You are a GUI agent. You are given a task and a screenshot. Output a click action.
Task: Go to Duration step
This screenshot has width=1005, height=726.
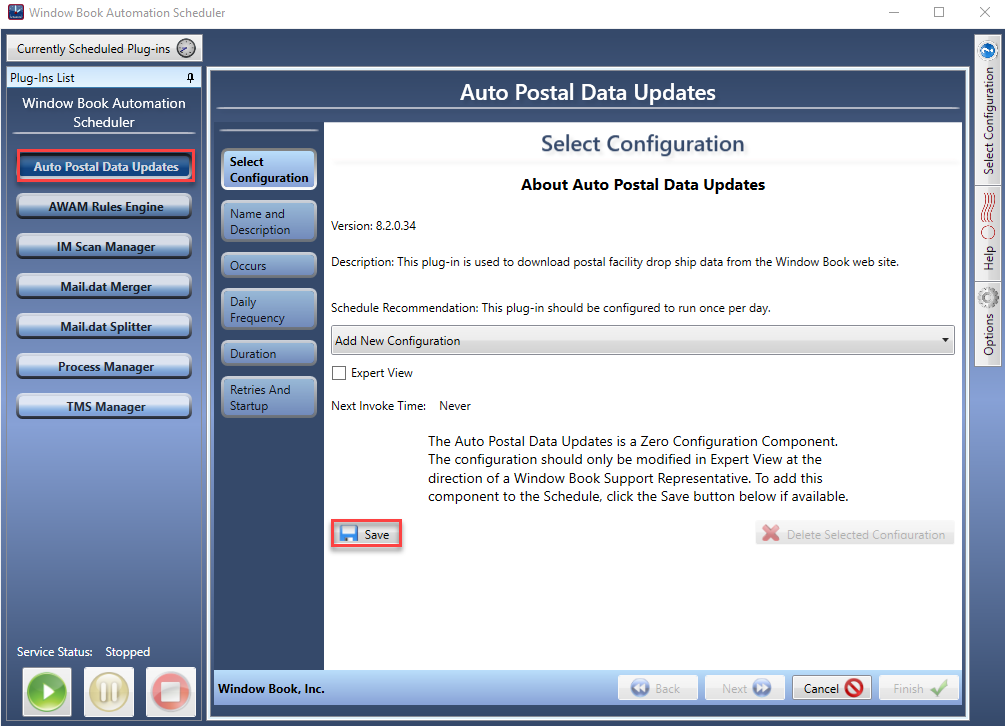point(269,354)
